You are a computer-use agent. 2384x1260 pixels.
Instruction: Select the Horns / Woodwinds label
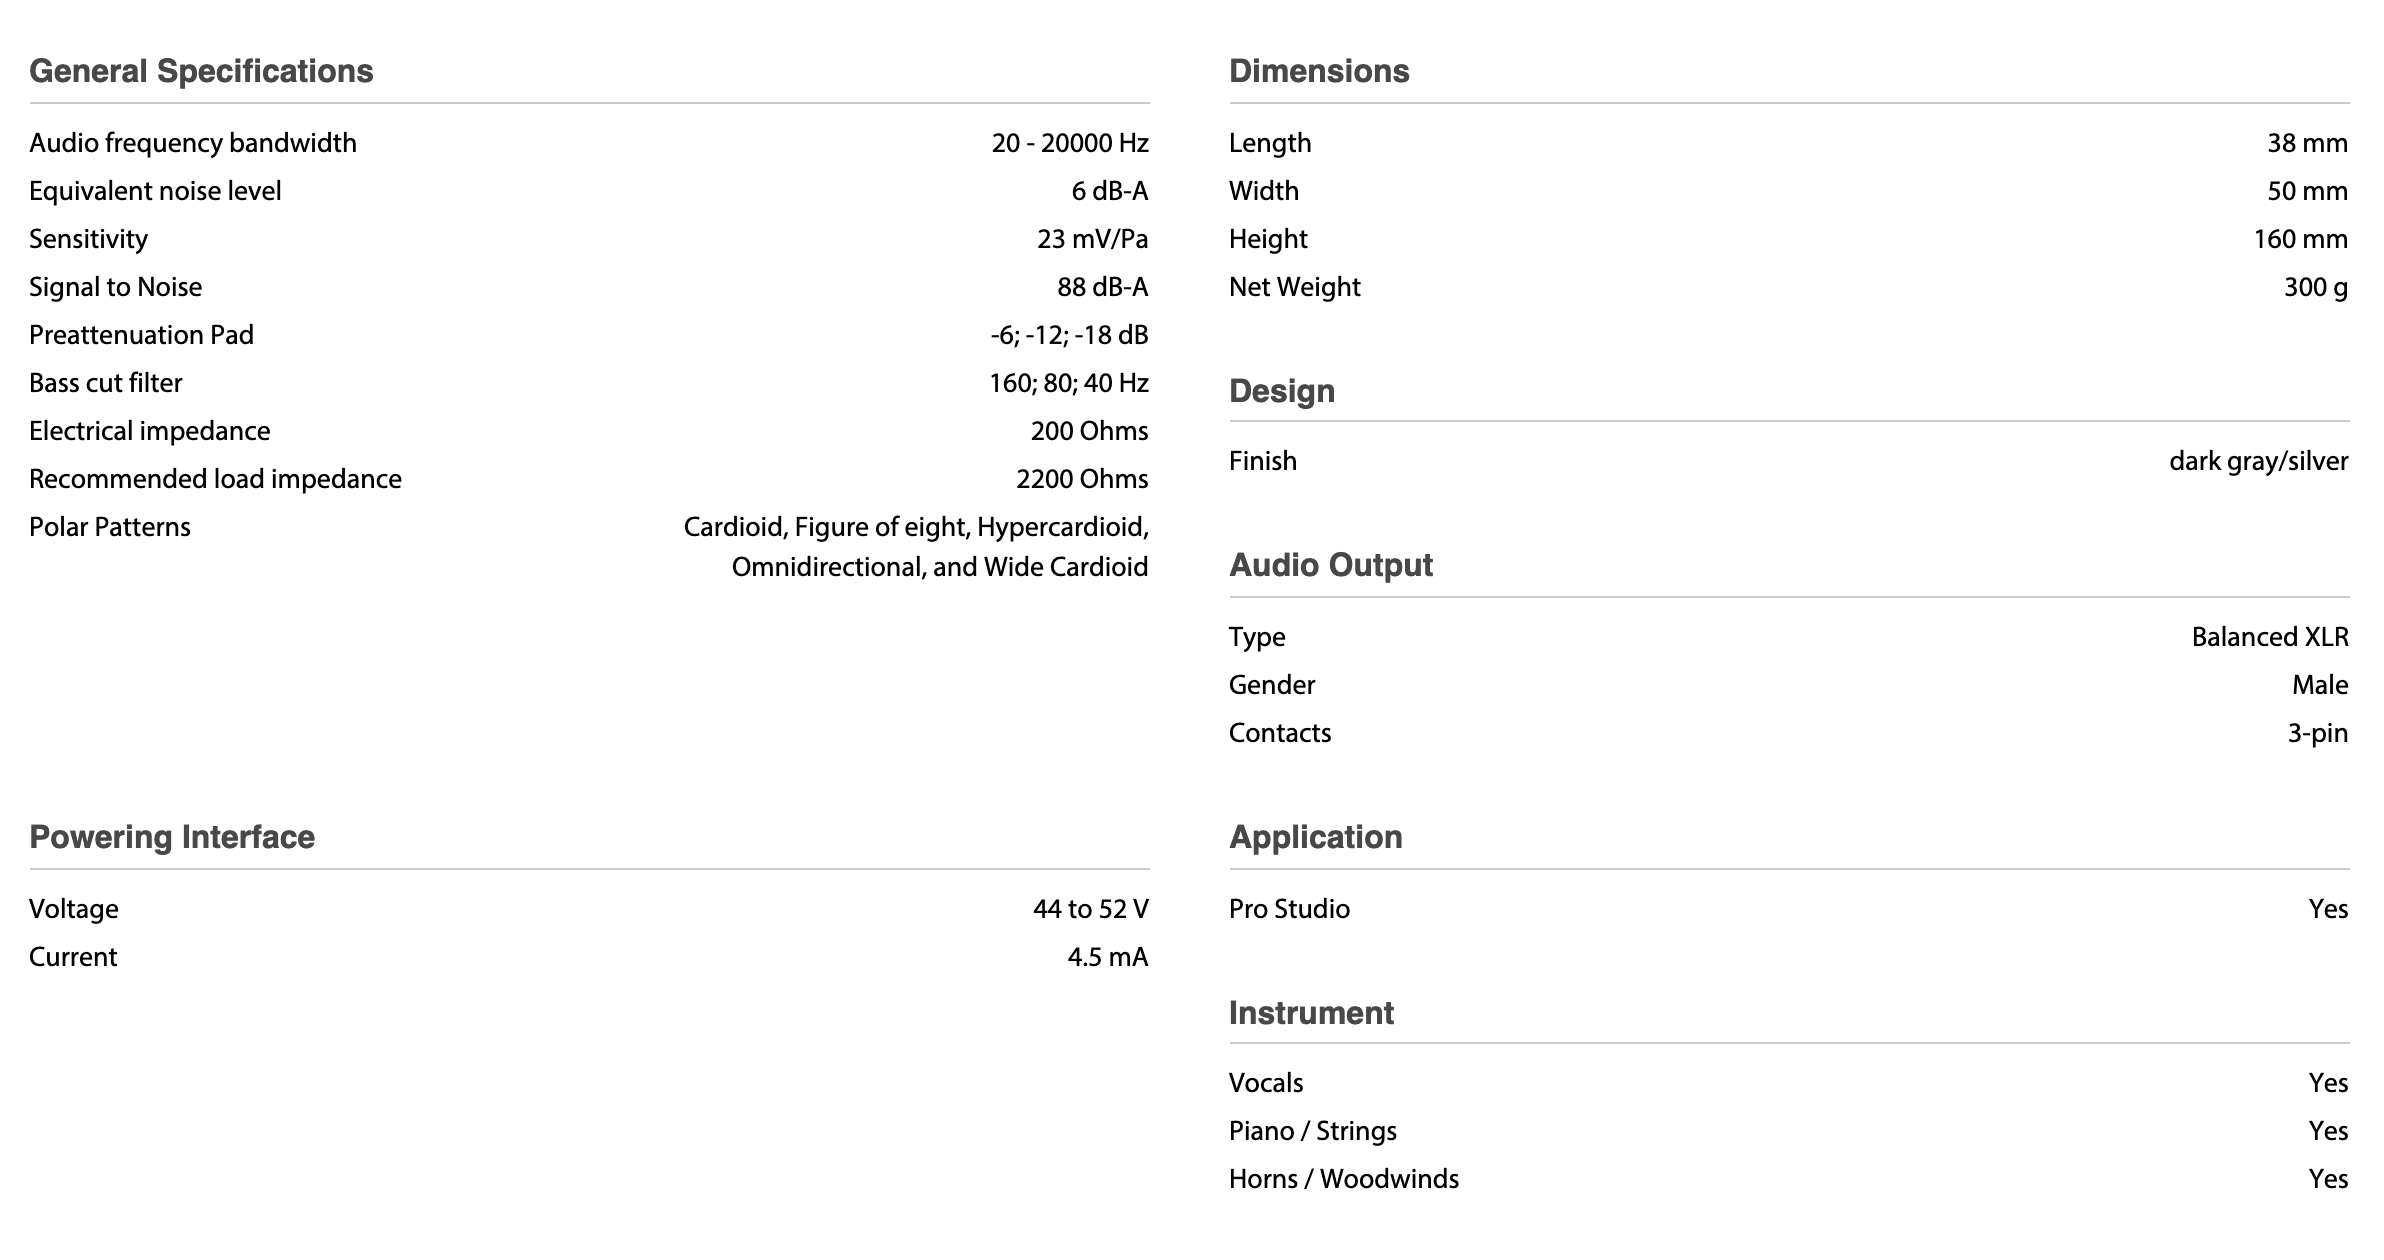tap(1343, 1179)
